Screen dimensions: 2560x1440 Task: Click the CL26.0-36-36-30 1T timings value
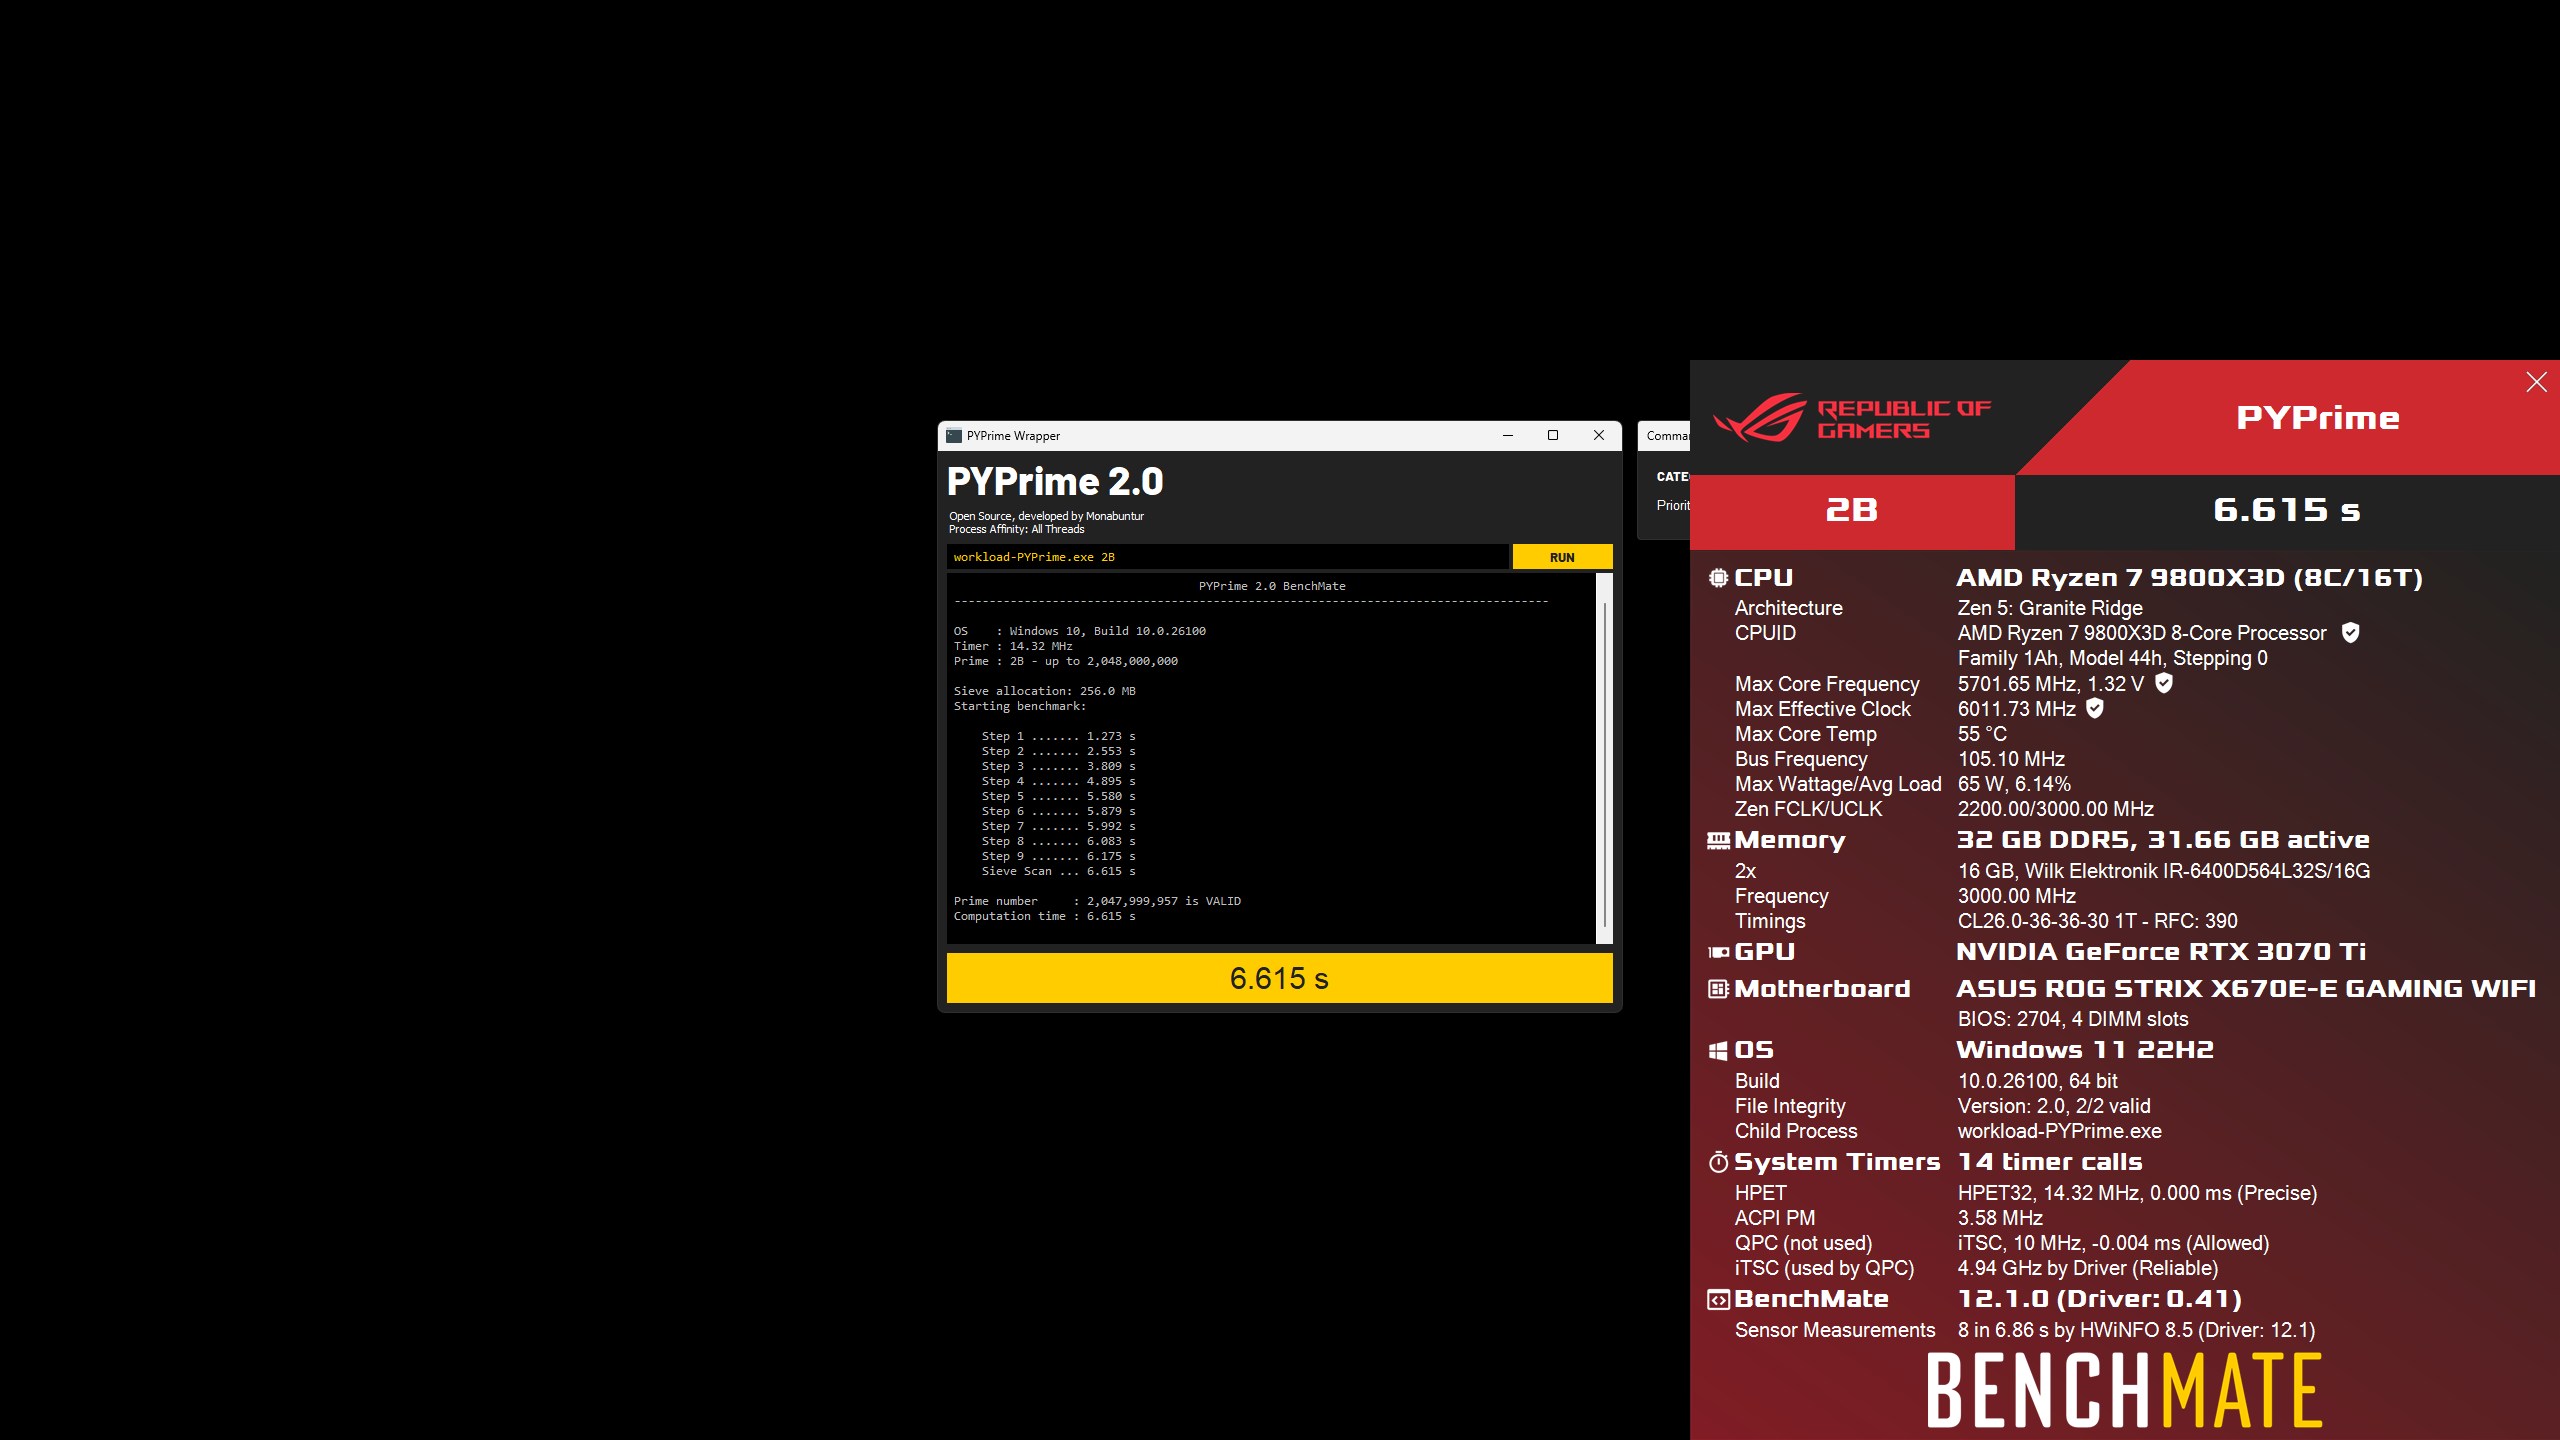tap(2098, 921)
